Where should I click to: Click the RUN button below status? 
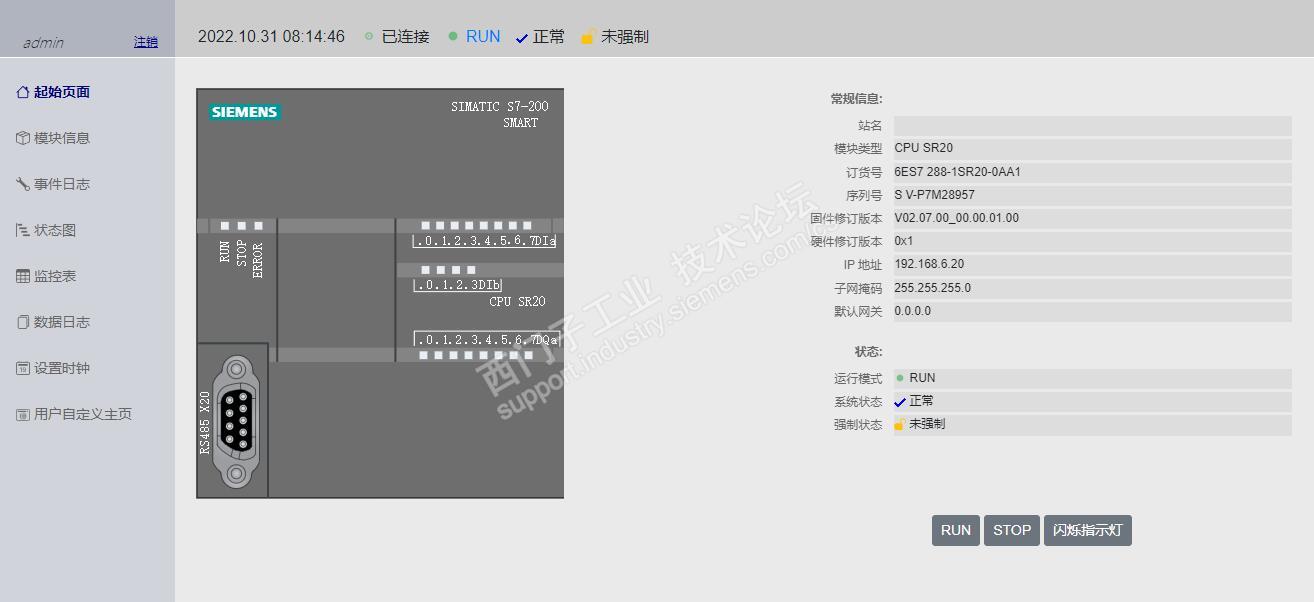click(956, 530)
